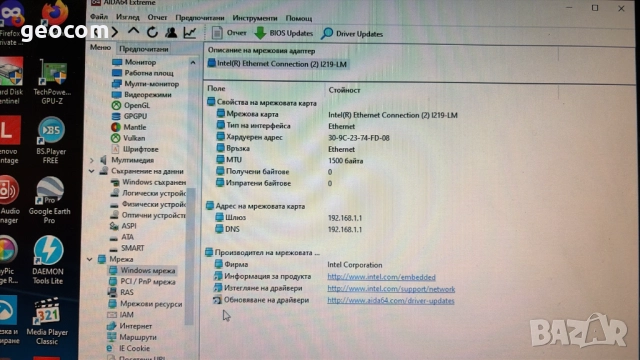Select Видеорежими tree item
Screen dimensions: 640x360
coord(147,95)
